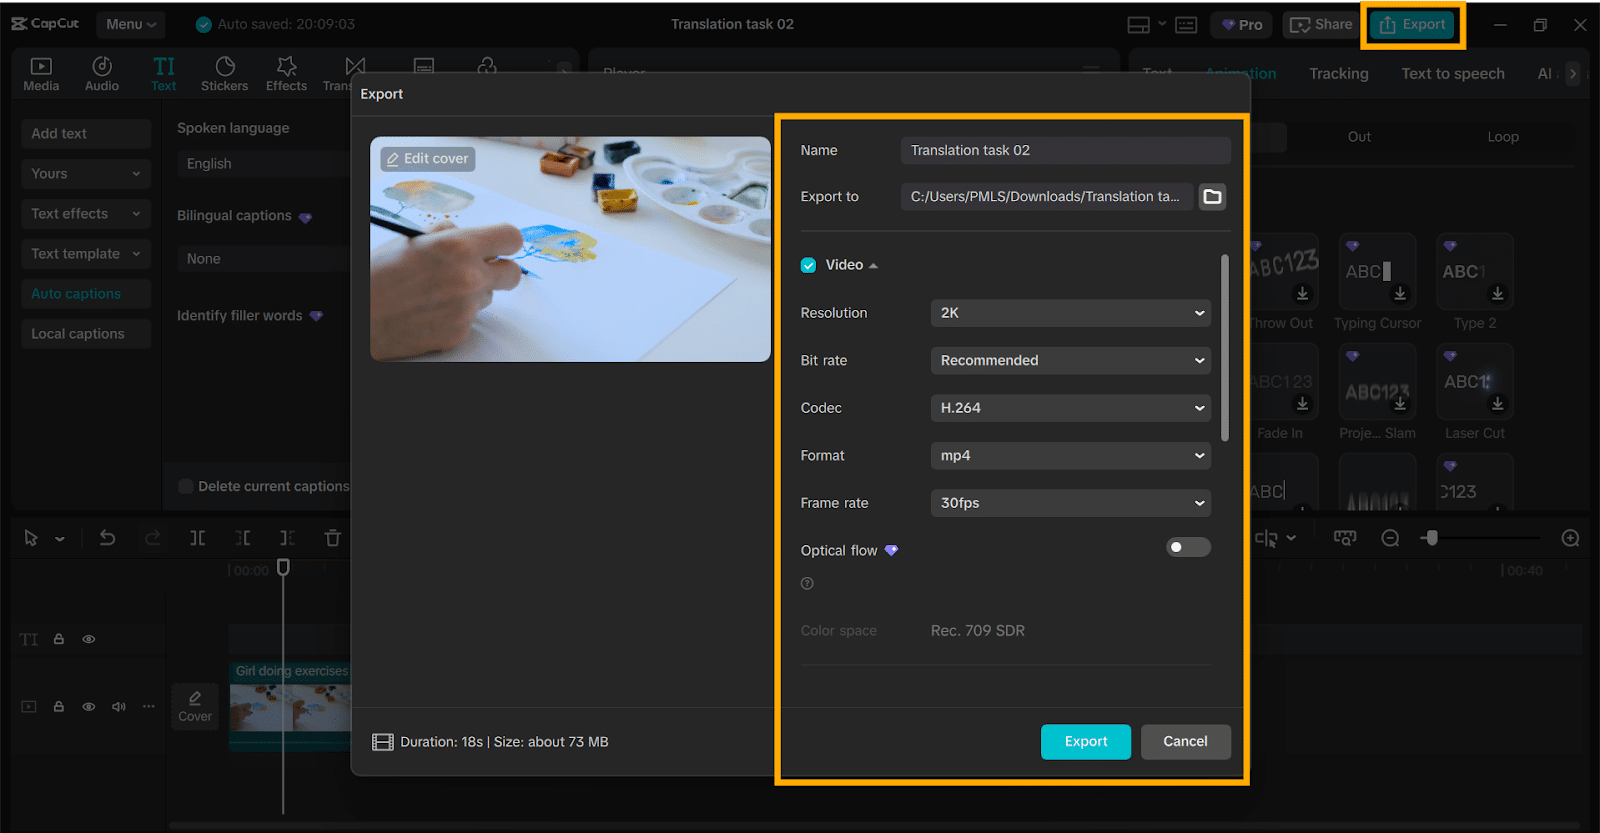The width and height of the screenshot is (1600, 833).
Task: Open the video track more options dots
Action: [149, 707]
